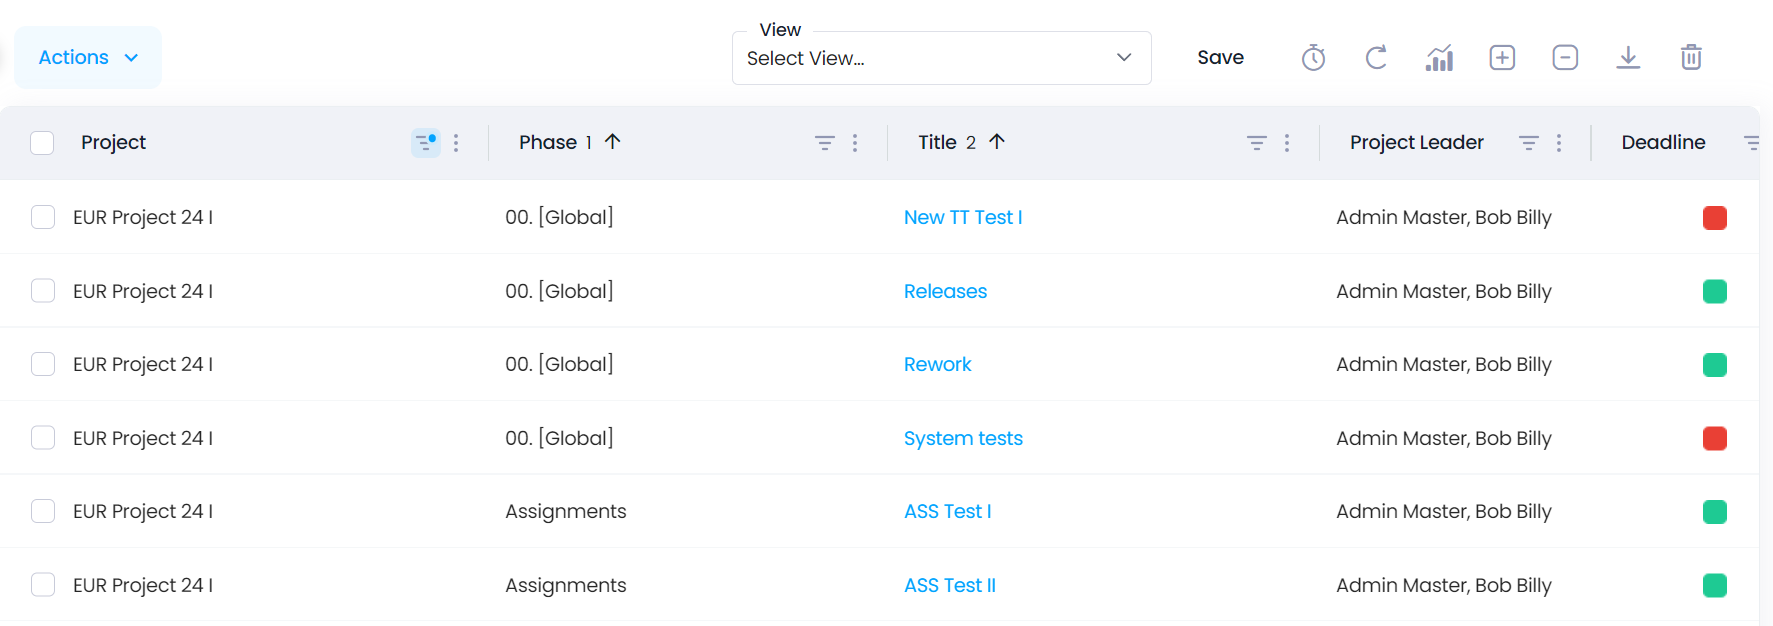Click "EUR Project 24 I" in the System tests row
This screenshot has width=1773, height=626.
click(x=143, y=438)
